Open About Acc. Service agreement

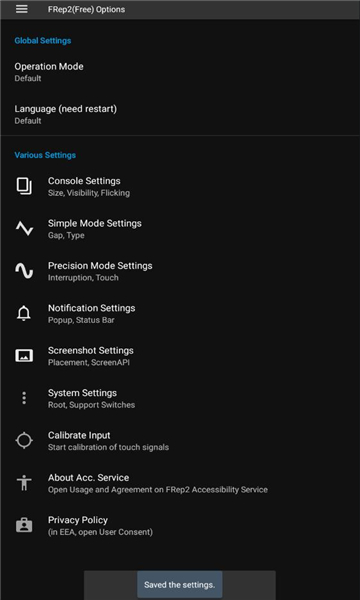(x=180, y=483)
